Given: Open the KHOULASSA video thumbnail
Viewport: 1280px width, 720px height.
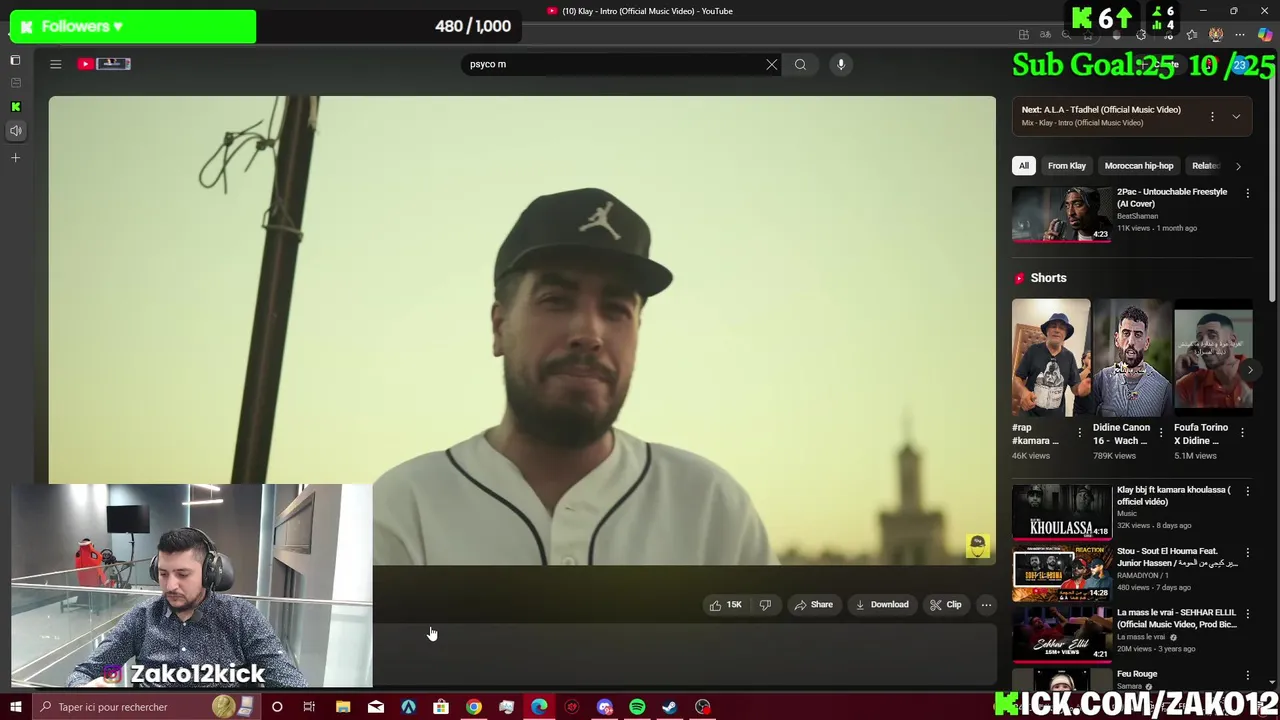Looking at the screenshot, I should click(x=1061, y=512).
